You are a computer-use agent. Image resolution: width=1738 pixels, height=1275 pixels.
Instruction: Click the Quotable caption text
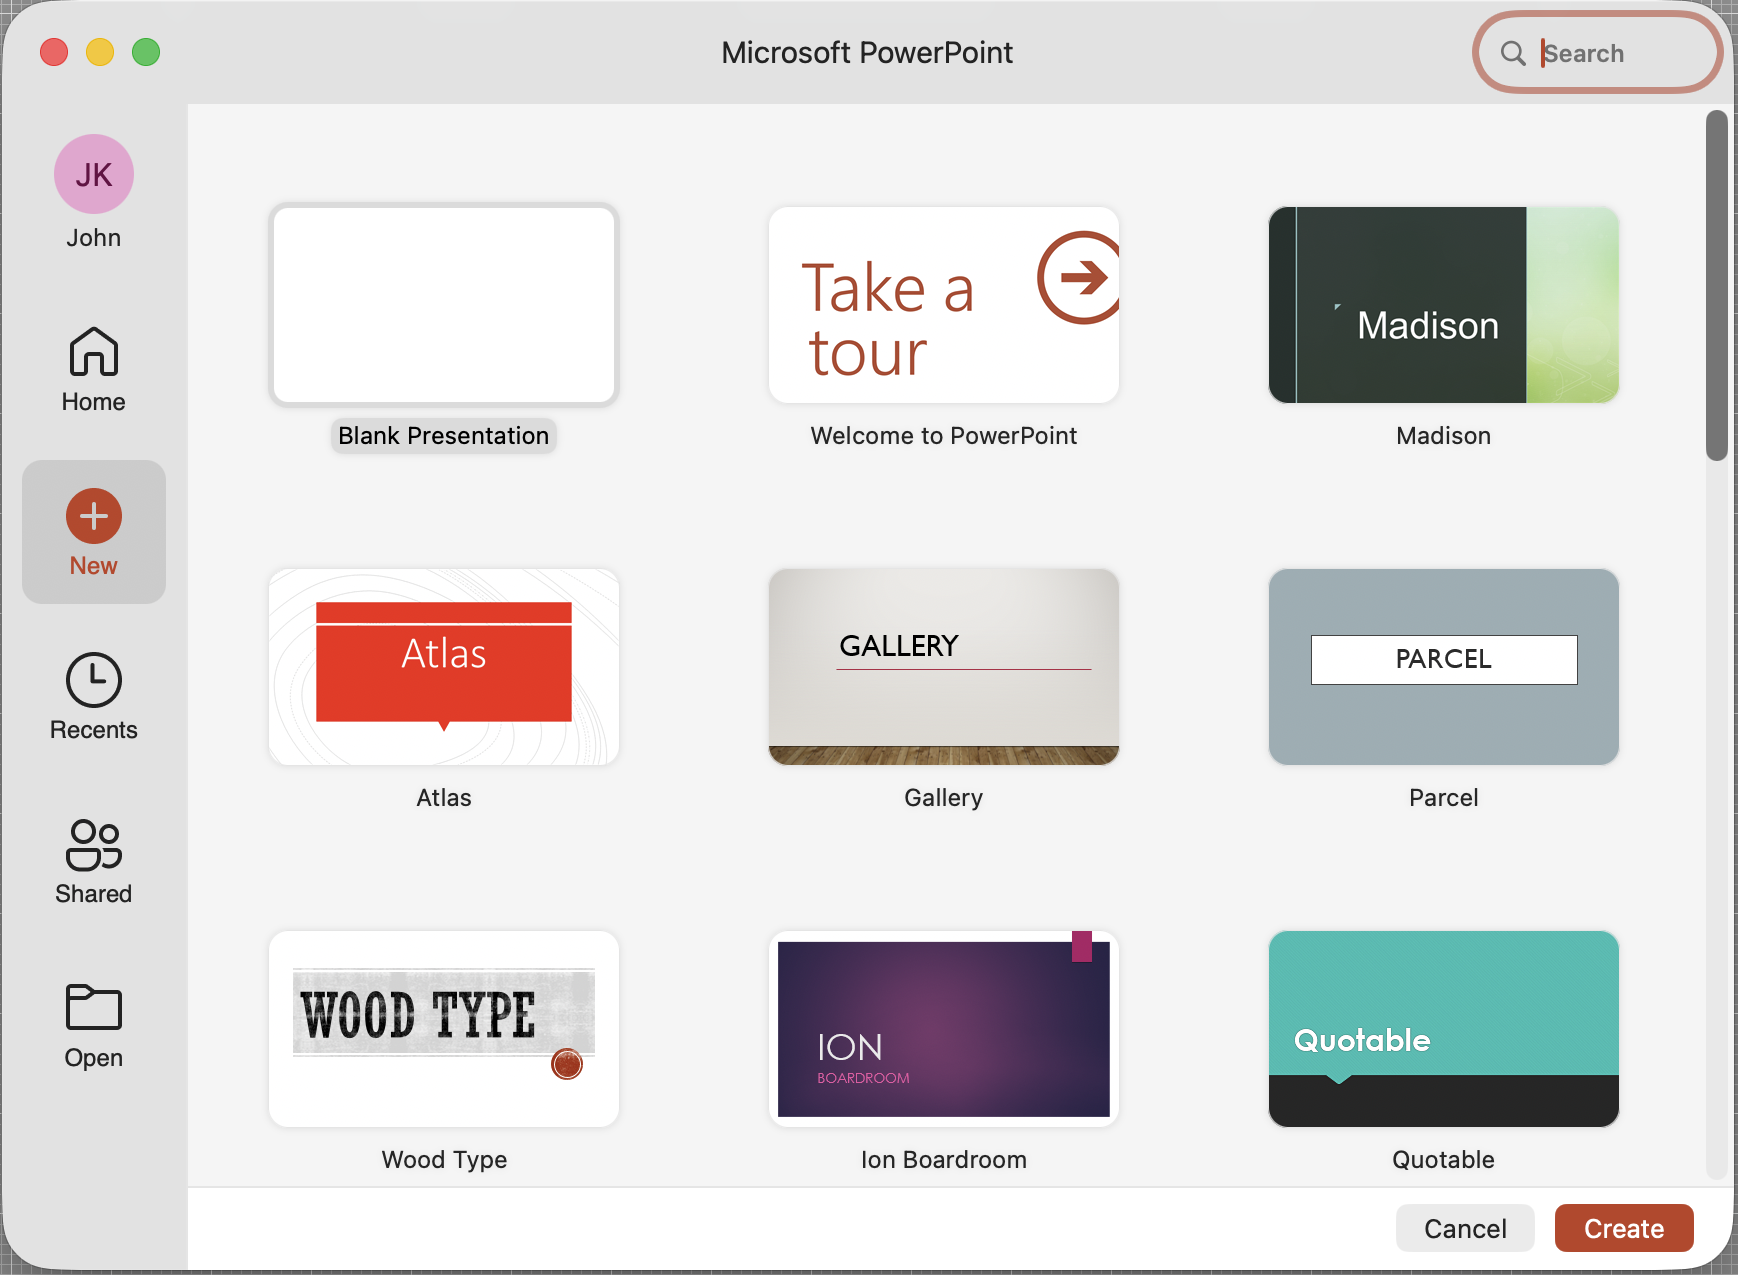[x=1444, y=1160]
